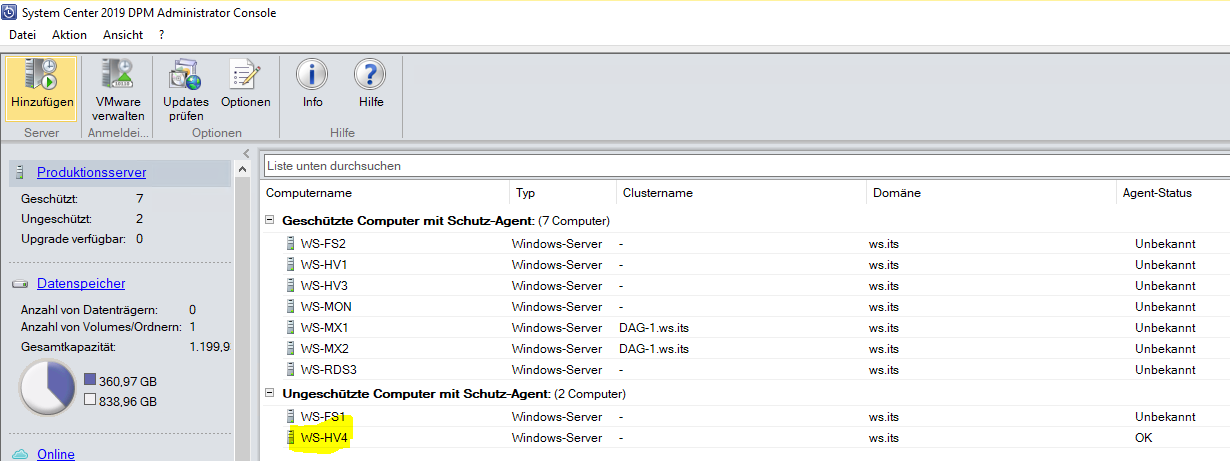Open the Produktionsserver link
Viewport: 1230px width, 461px height.
click(92, 173)
